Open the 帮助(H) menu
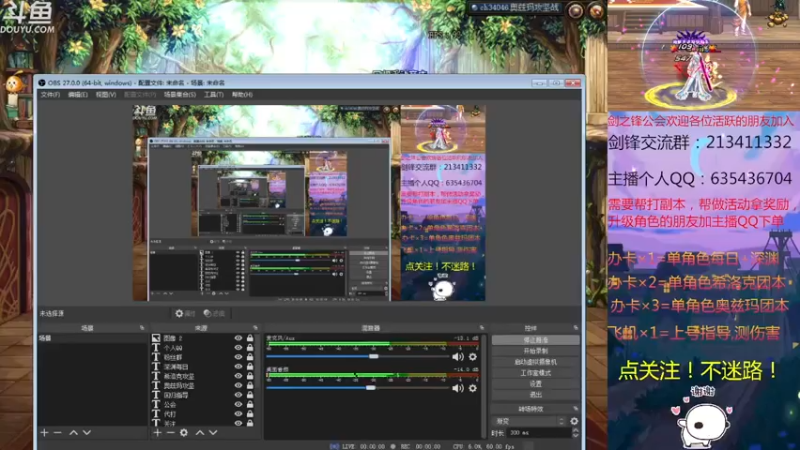Image resolution: width=800 pixels, height=450 pixels. (x=242, y=95)
